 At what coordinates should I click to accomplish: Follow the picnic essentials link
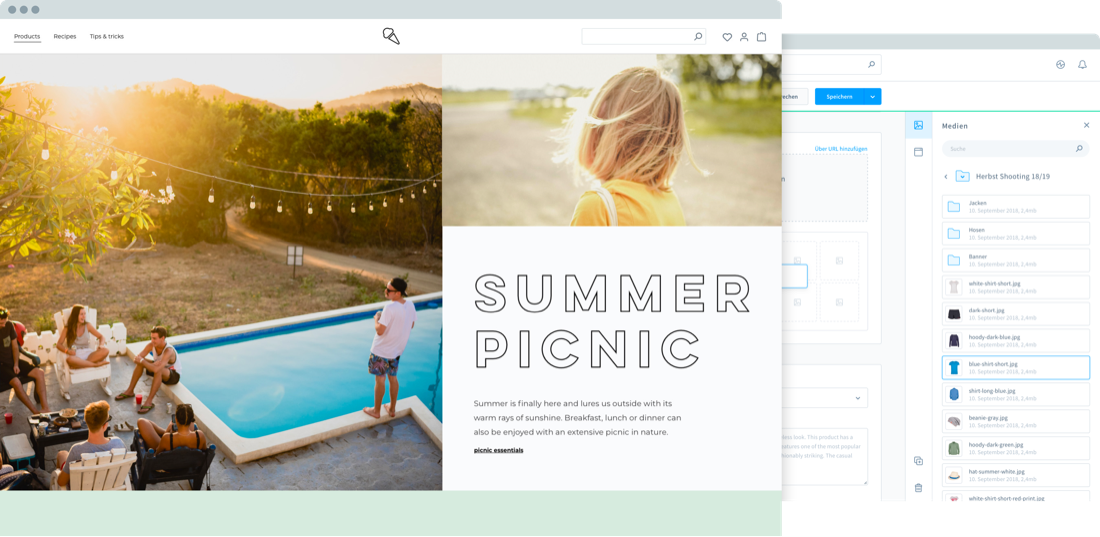498,450
